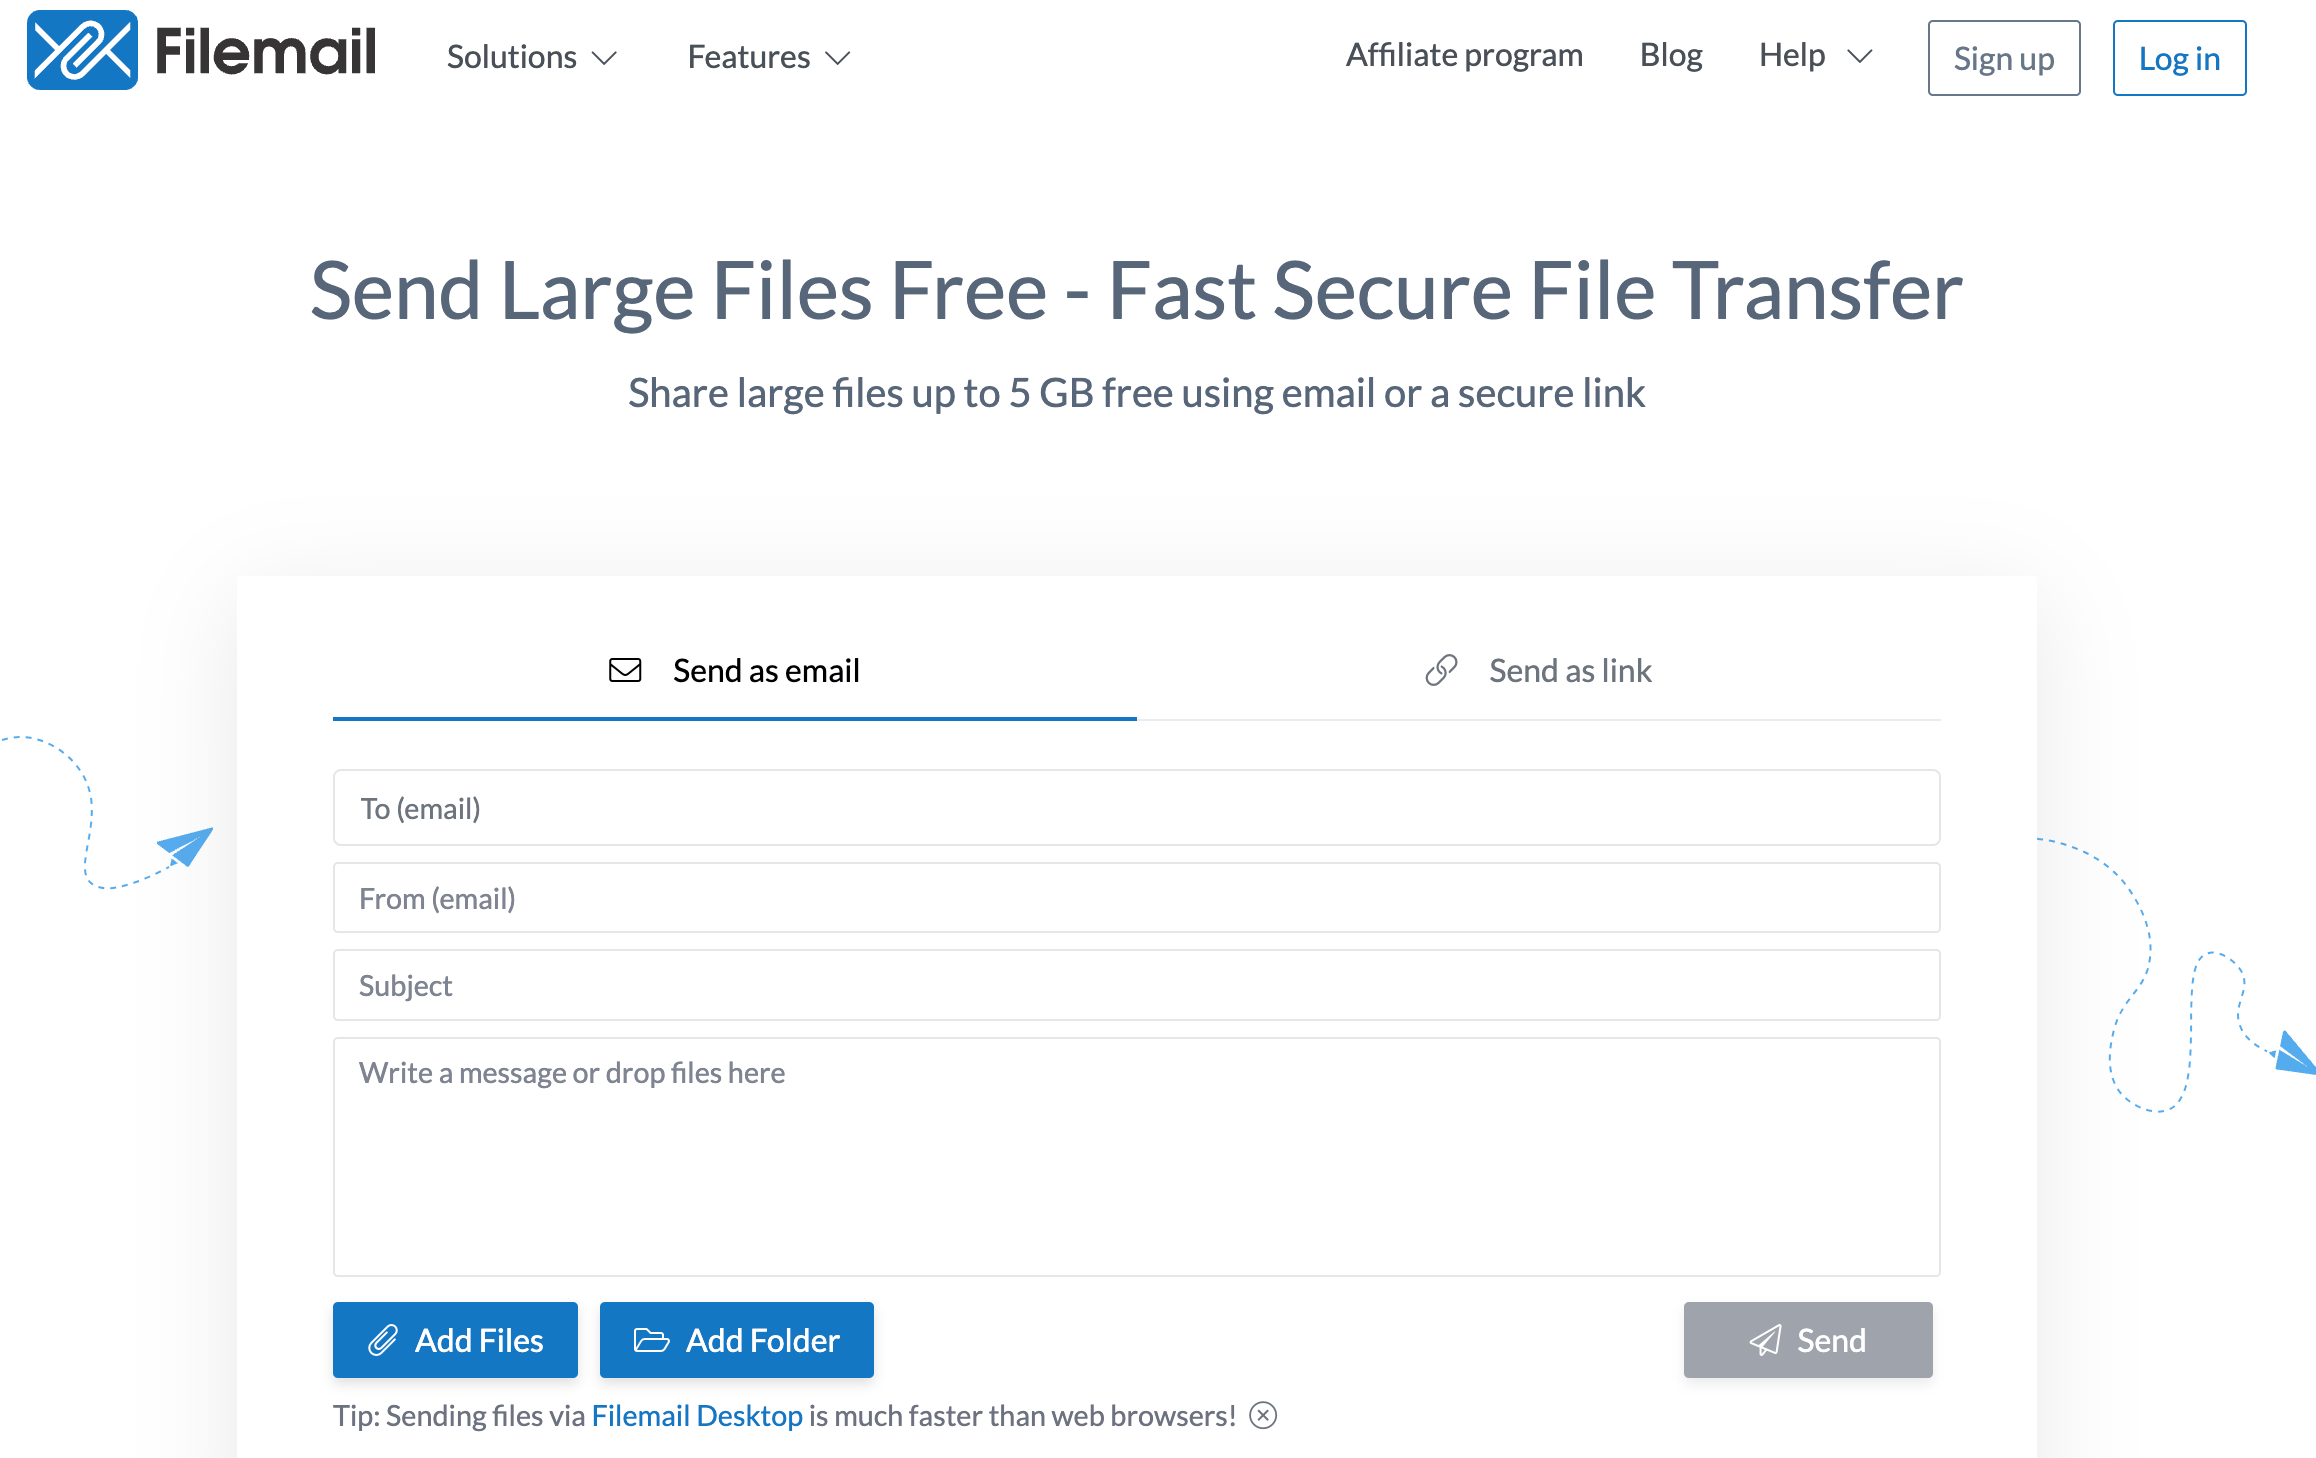Click the folder icon on Add Folder button
Image resolution: width=2316 pixels, height=1458 pixels.
point(652,1340)
